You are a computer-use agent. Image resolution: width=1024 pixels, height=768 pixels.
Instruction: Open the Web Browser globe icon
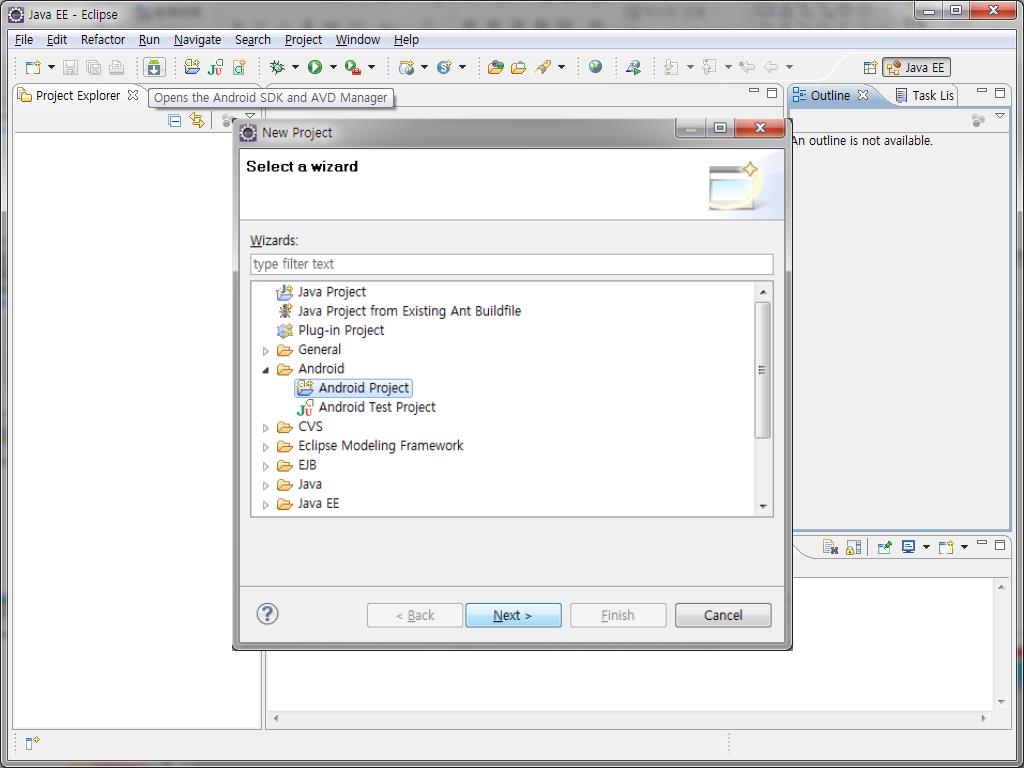[x=595, y=67]
